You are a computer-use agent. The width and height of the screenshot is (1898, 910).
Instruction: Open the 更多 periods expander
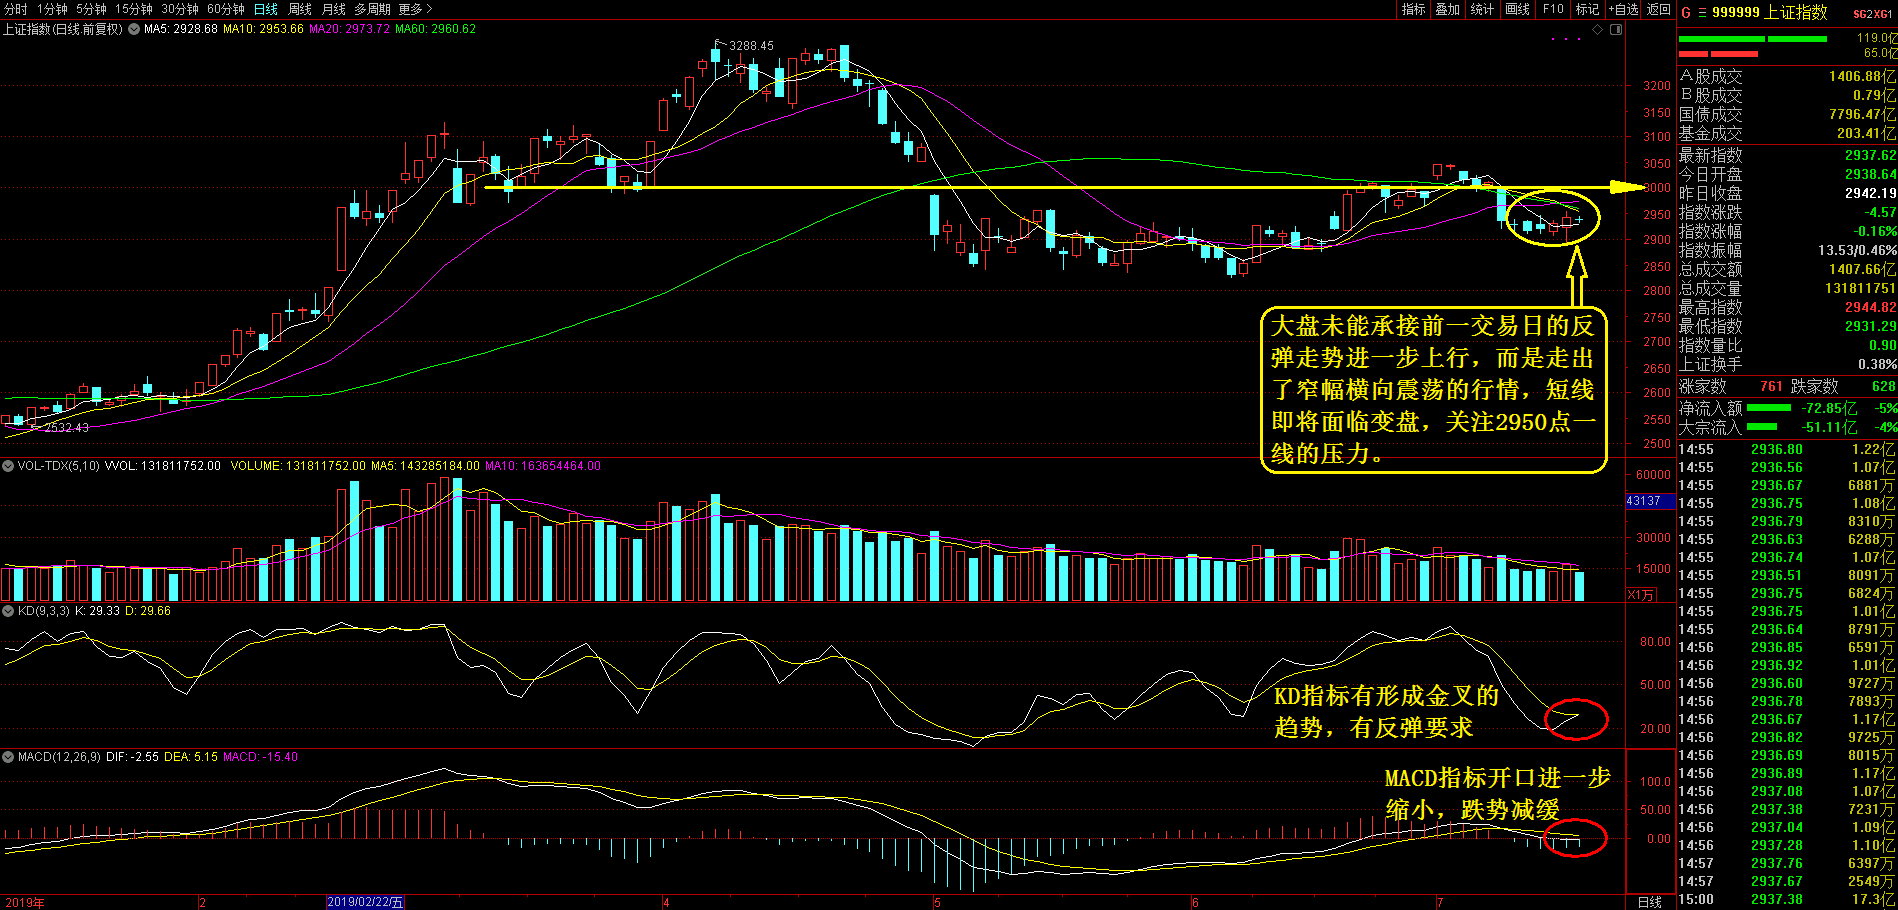pyautogui.click(x=415, y=9)
